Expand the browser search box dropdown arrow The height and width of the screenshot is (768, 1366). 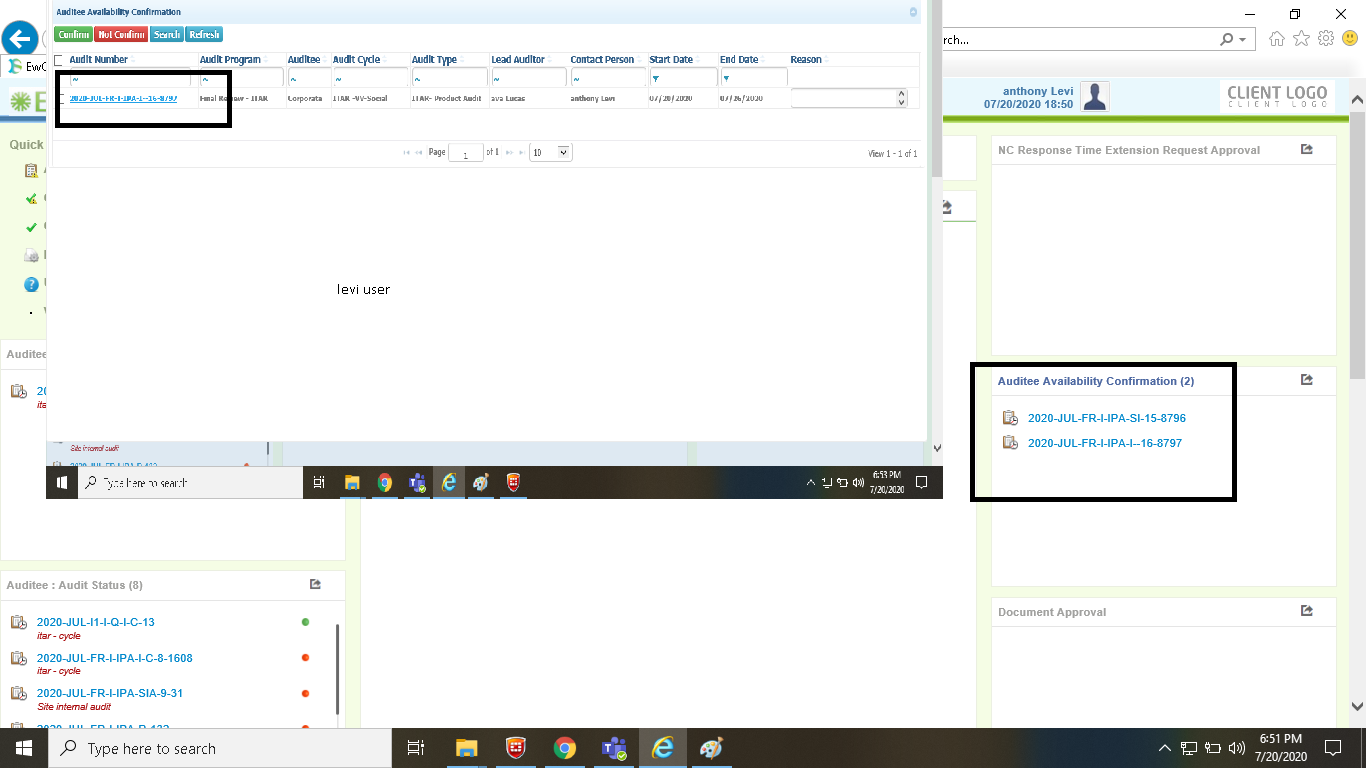click(x=1243, y=40)
